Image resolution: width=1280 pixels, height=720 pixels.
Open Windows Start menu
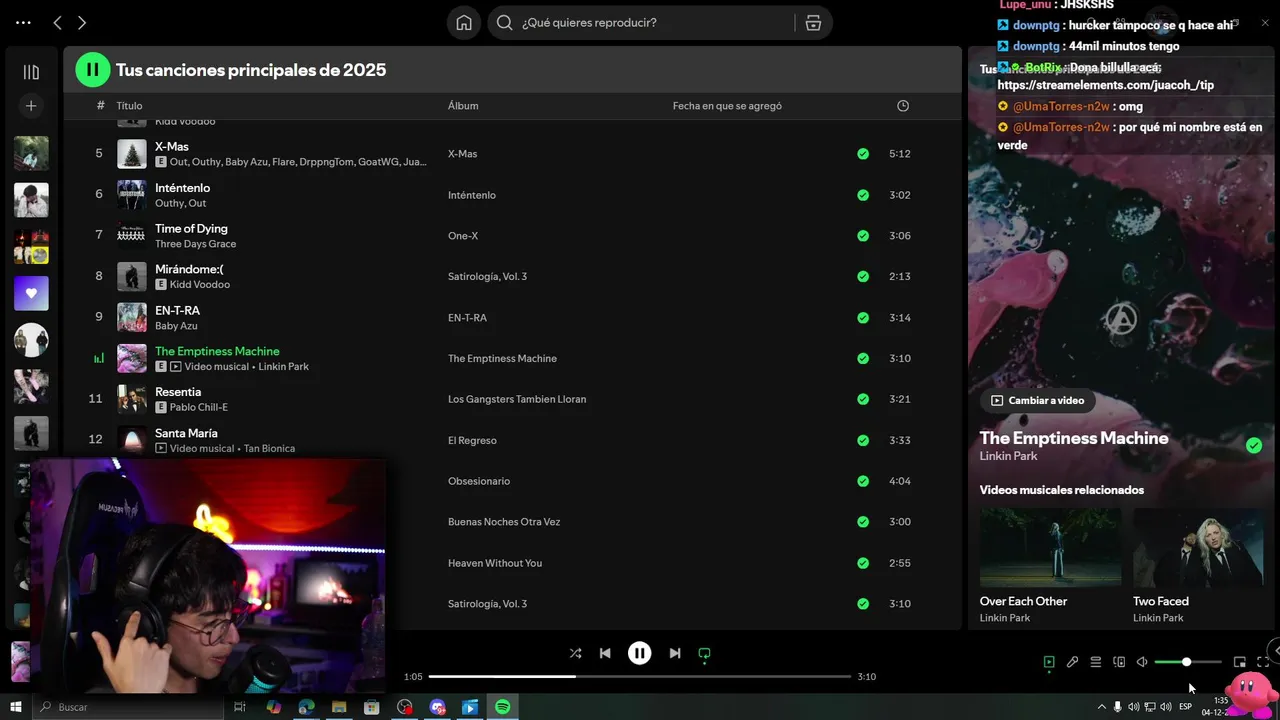pyautogui.click(x=16, y=707)
